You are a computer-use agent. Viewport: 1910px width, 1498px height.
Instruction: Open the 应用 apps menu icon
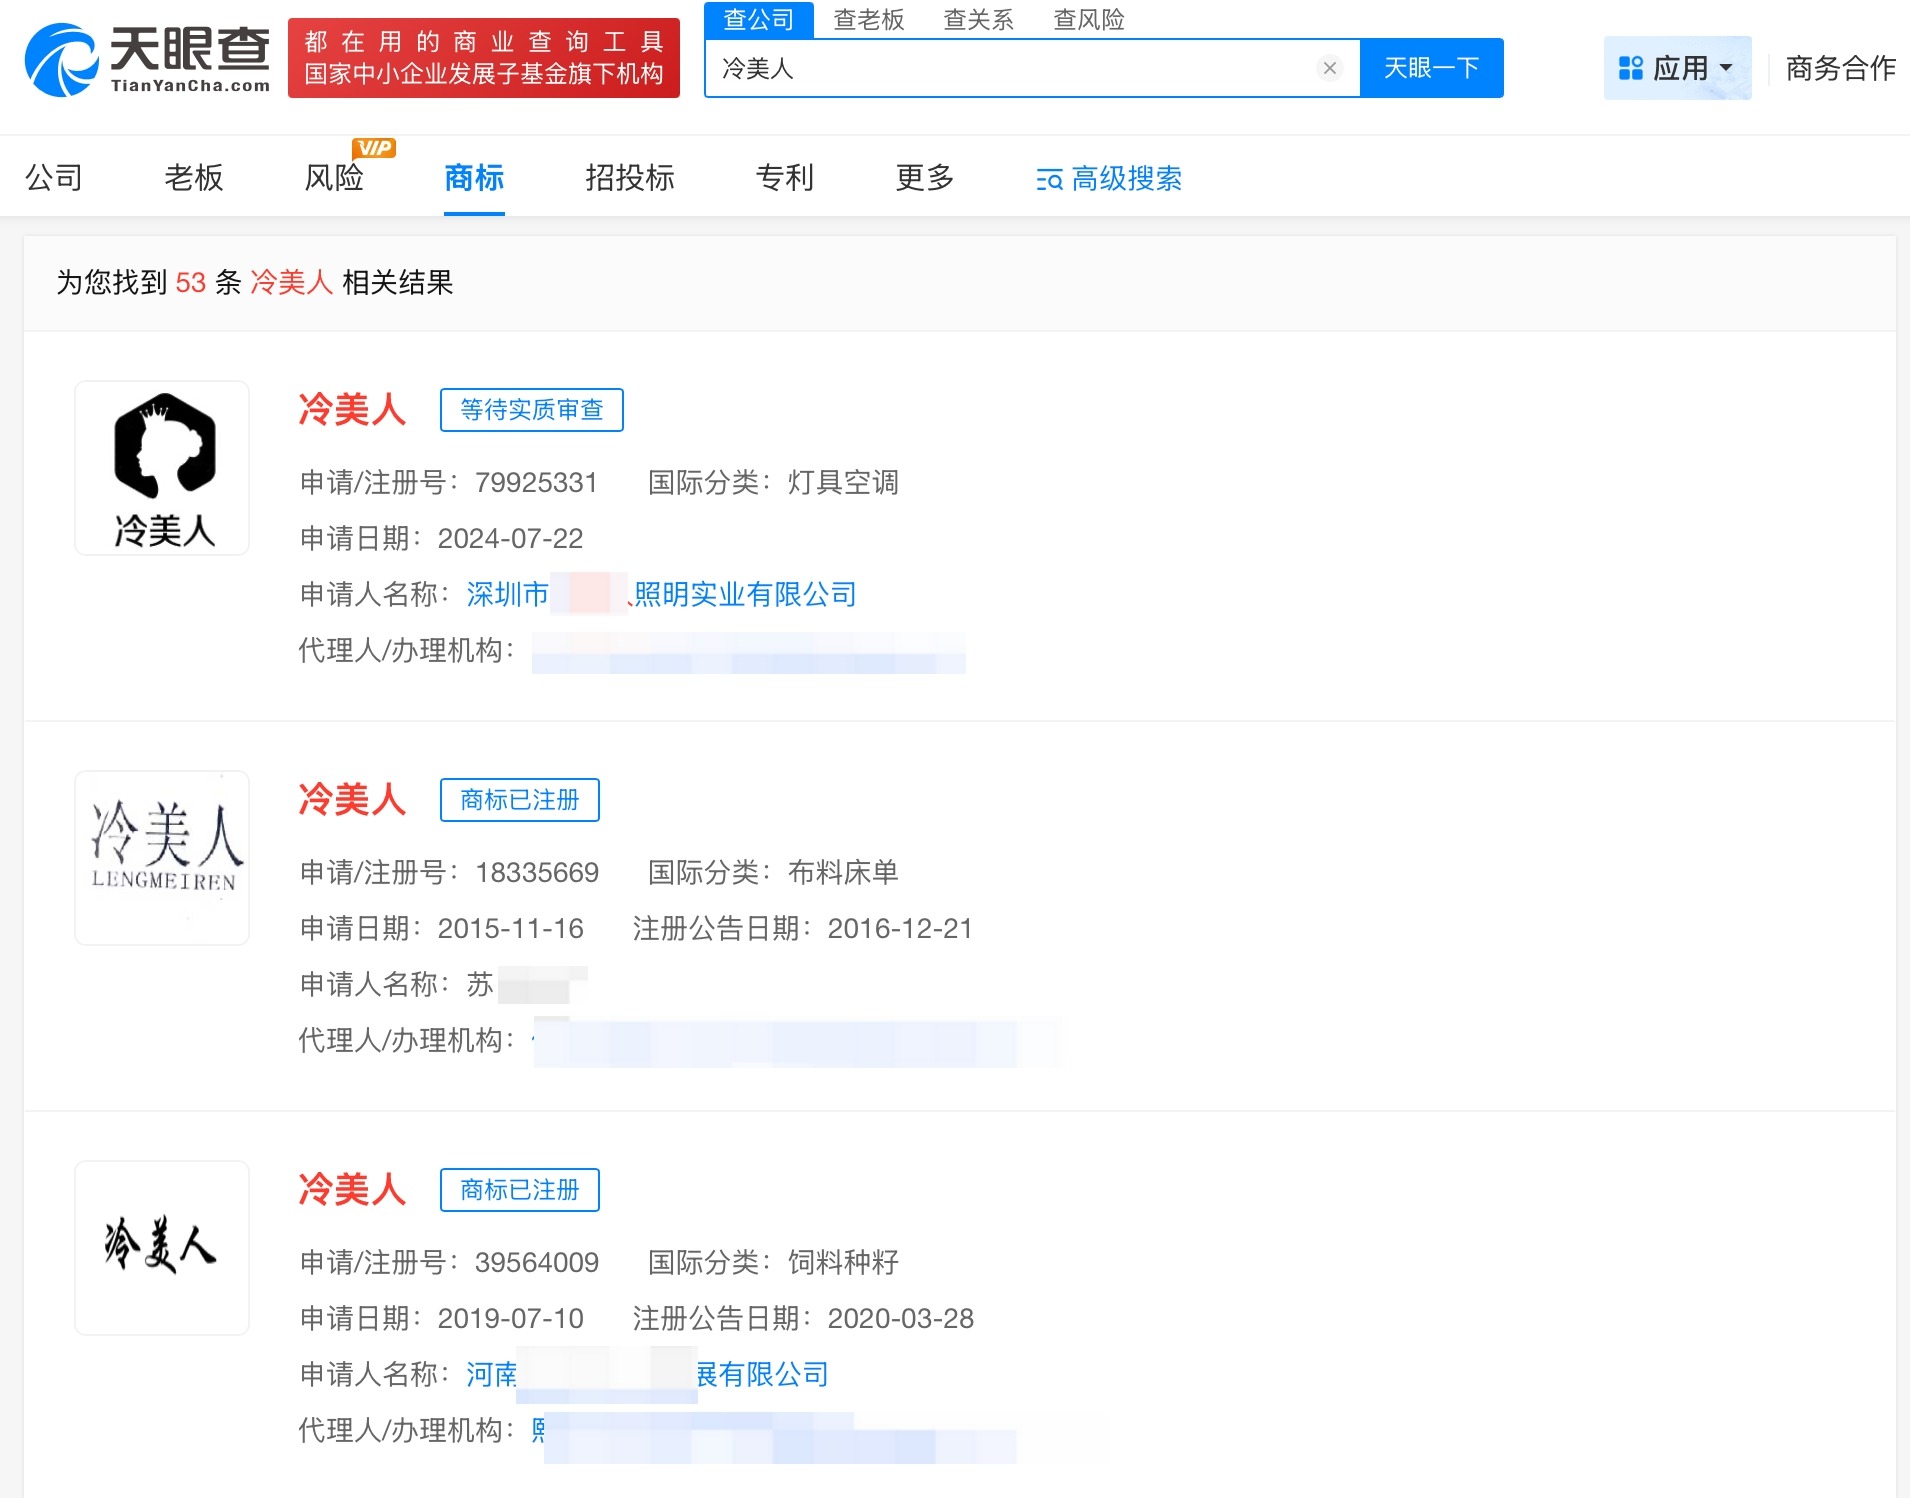1632,66
